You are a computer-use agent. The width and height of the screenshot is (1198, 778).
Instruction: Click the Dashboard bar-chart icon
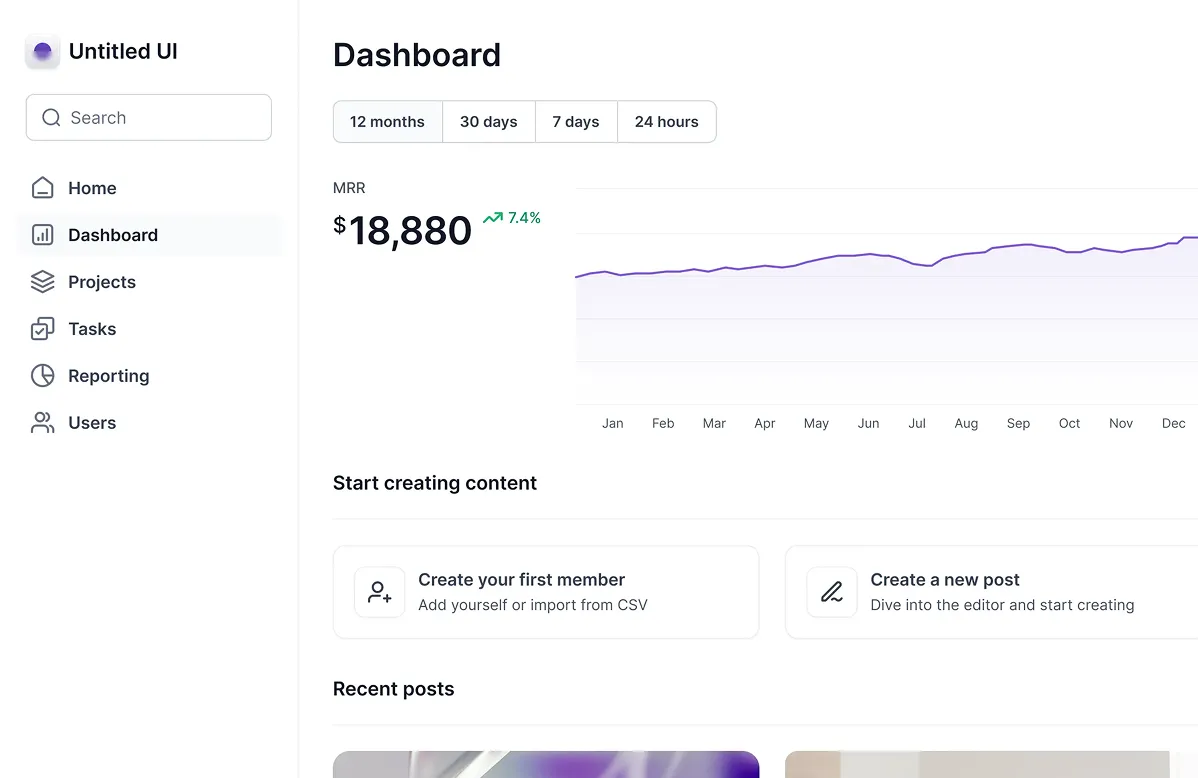click(x=43, y=235)
